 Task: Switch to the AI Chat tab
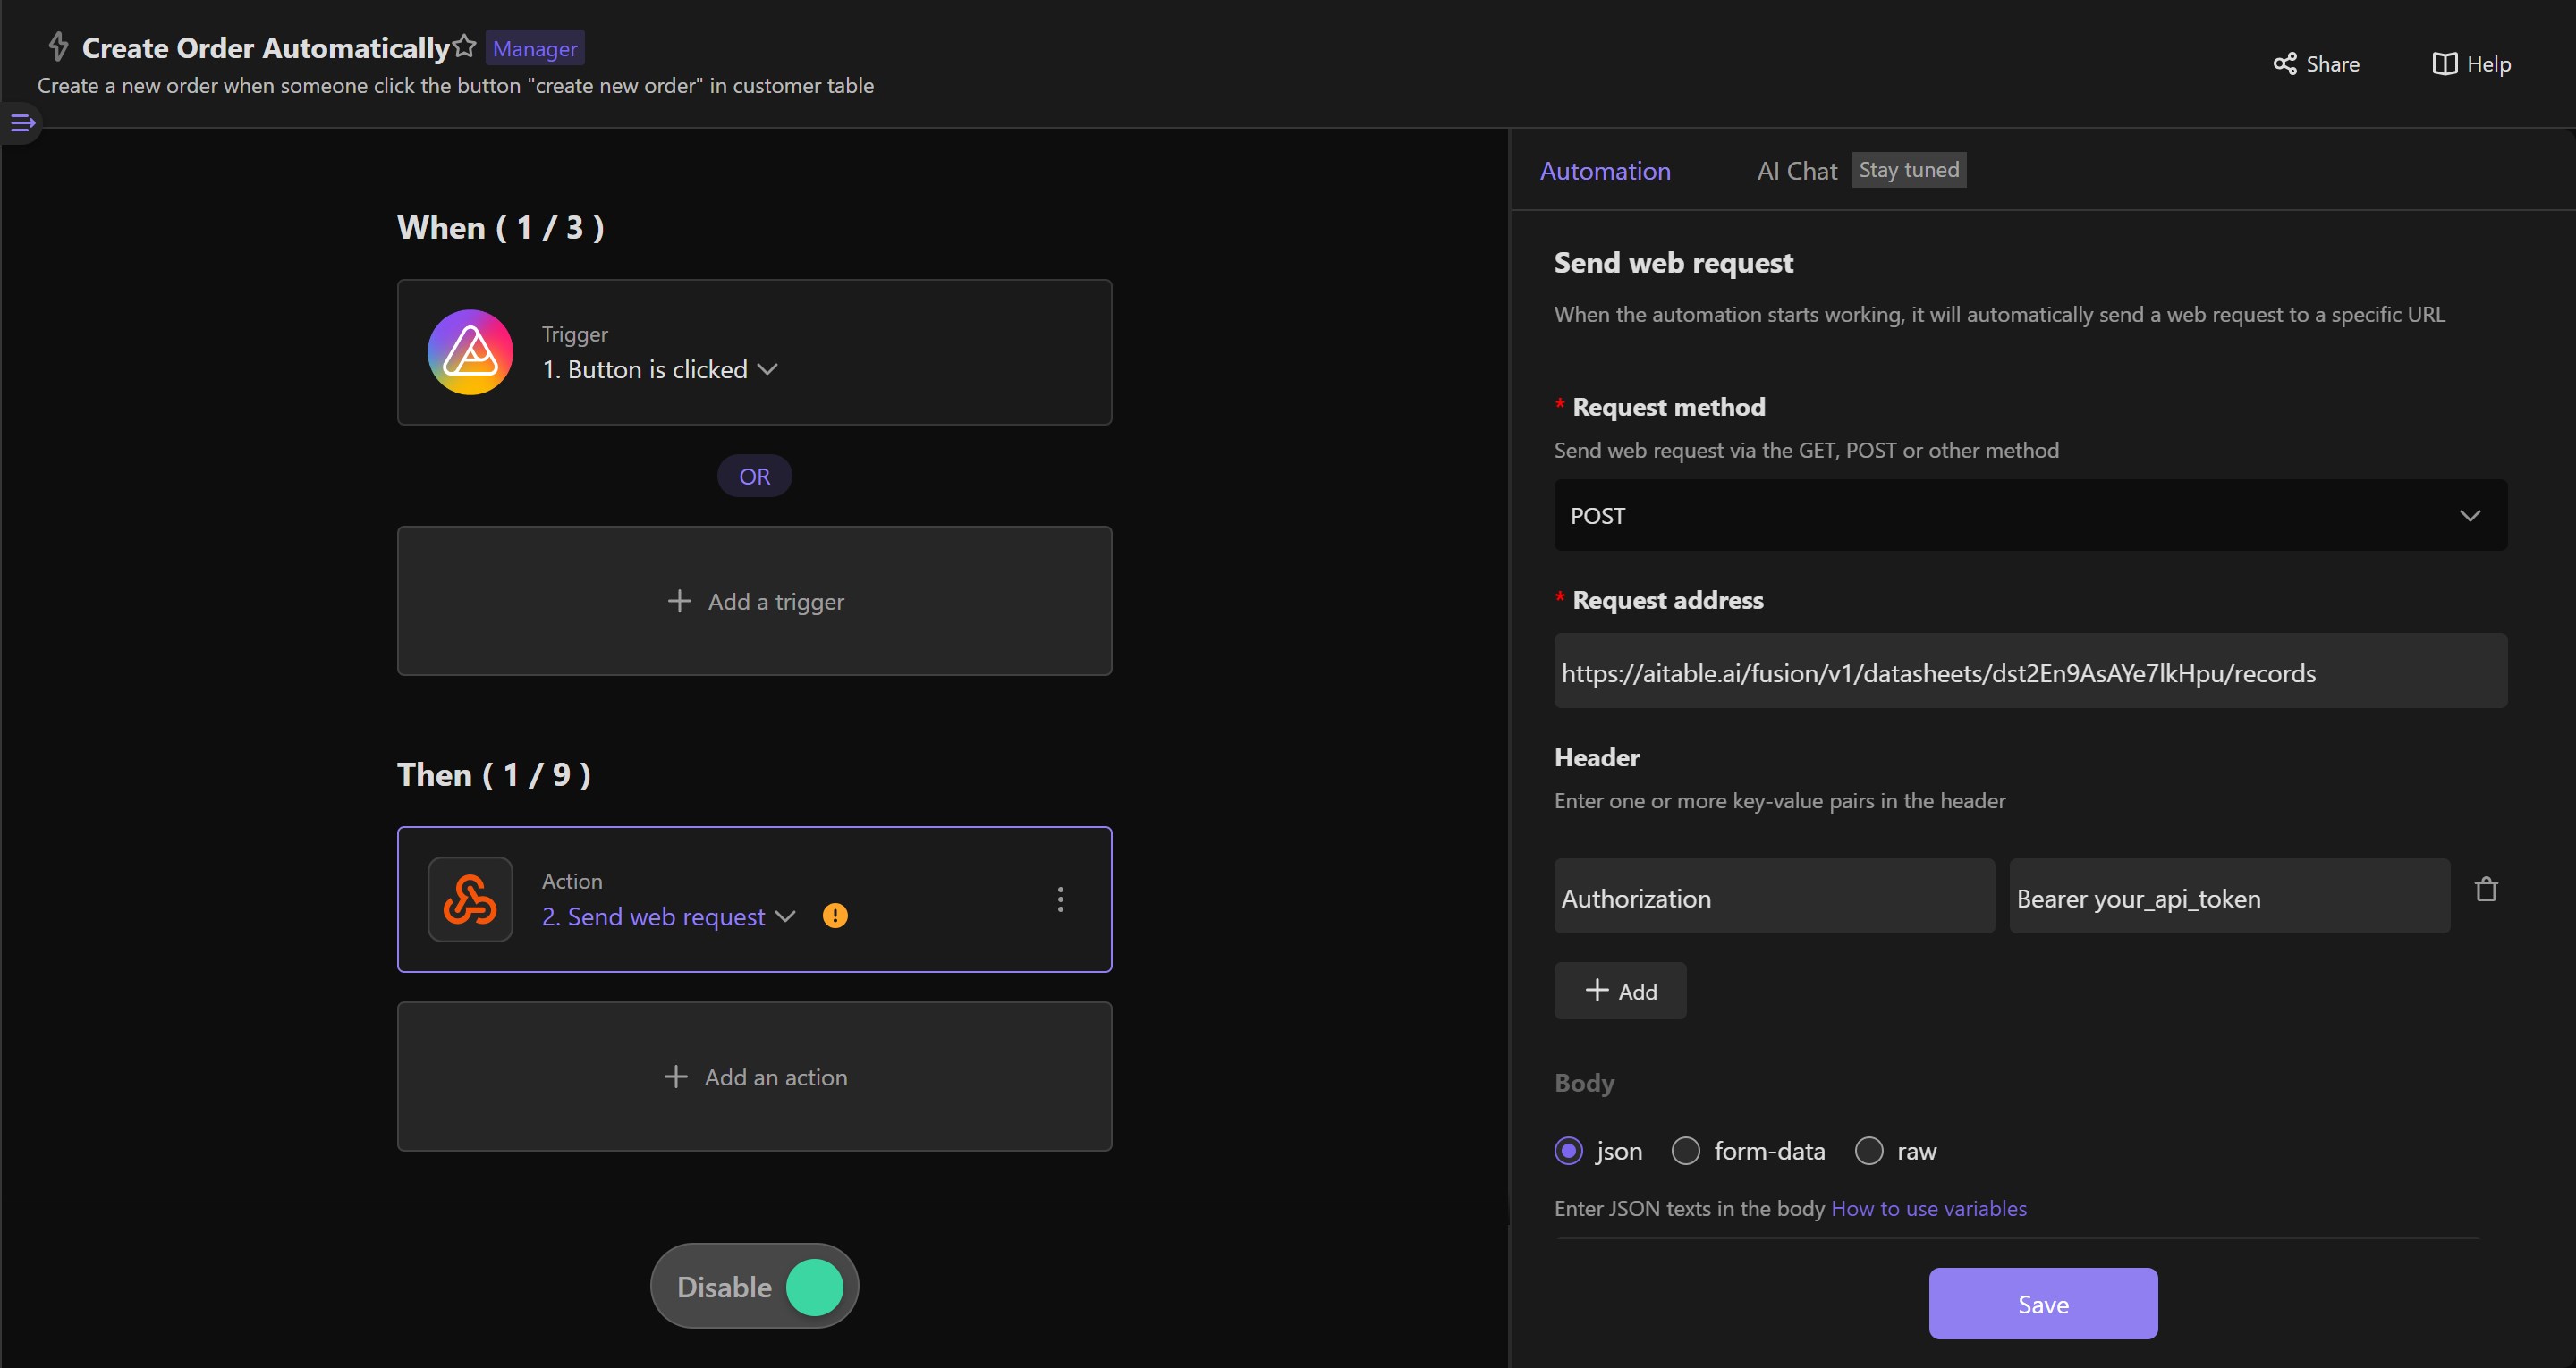[1796, 169]
